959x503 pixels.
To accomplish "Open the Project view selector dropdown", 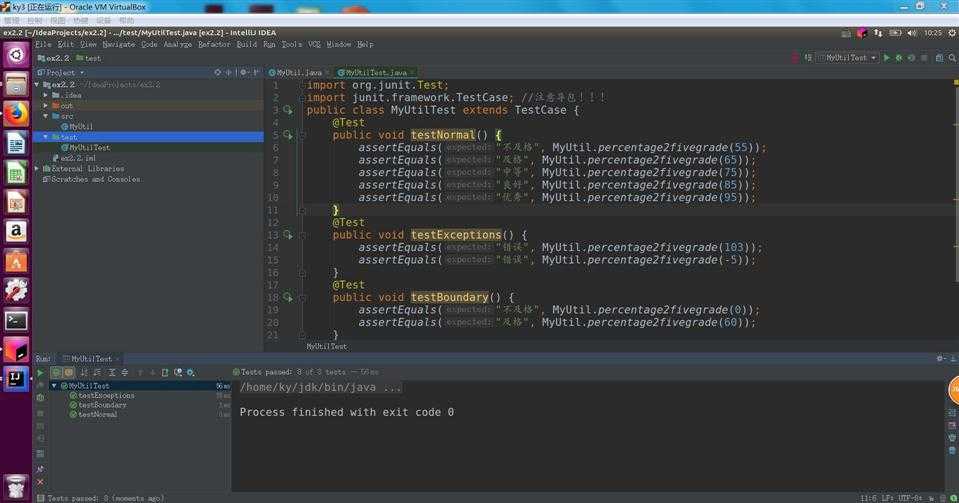I will pyautogui.click(x=61, y=72).
